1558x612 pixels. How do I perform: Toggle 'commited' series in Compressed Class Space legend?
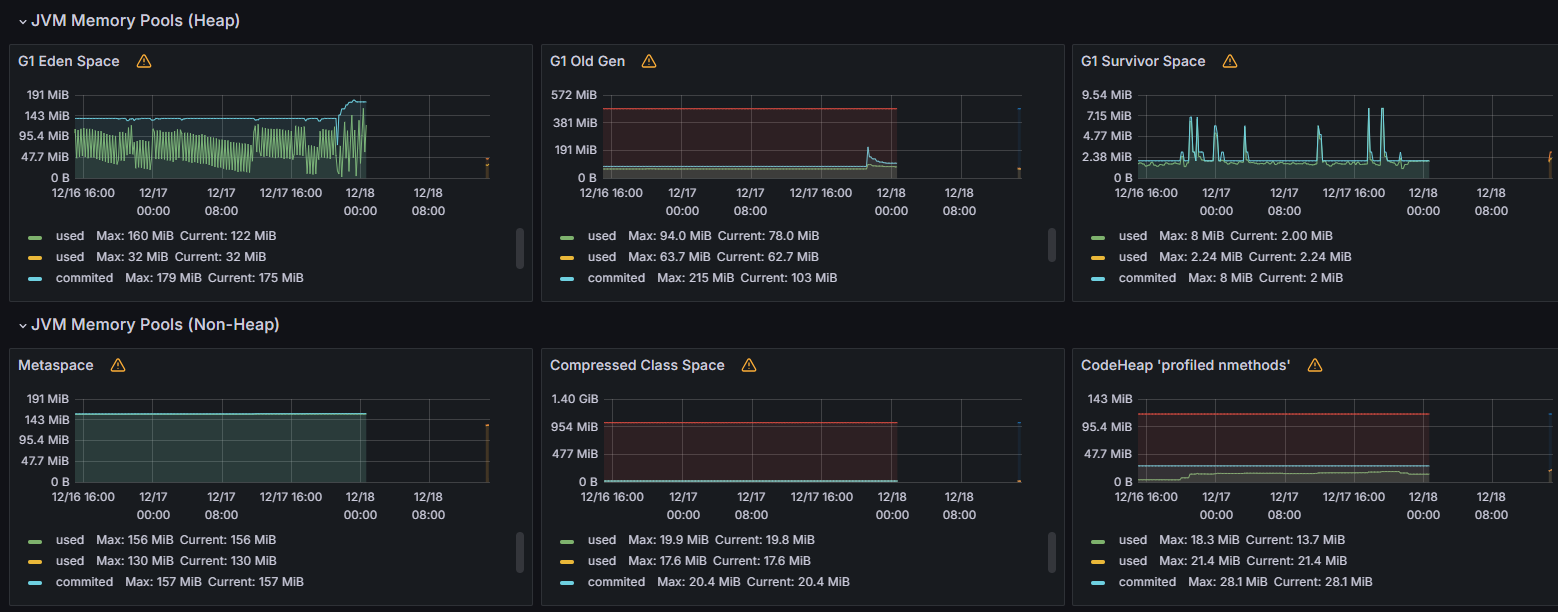click(x=616, y=581)
